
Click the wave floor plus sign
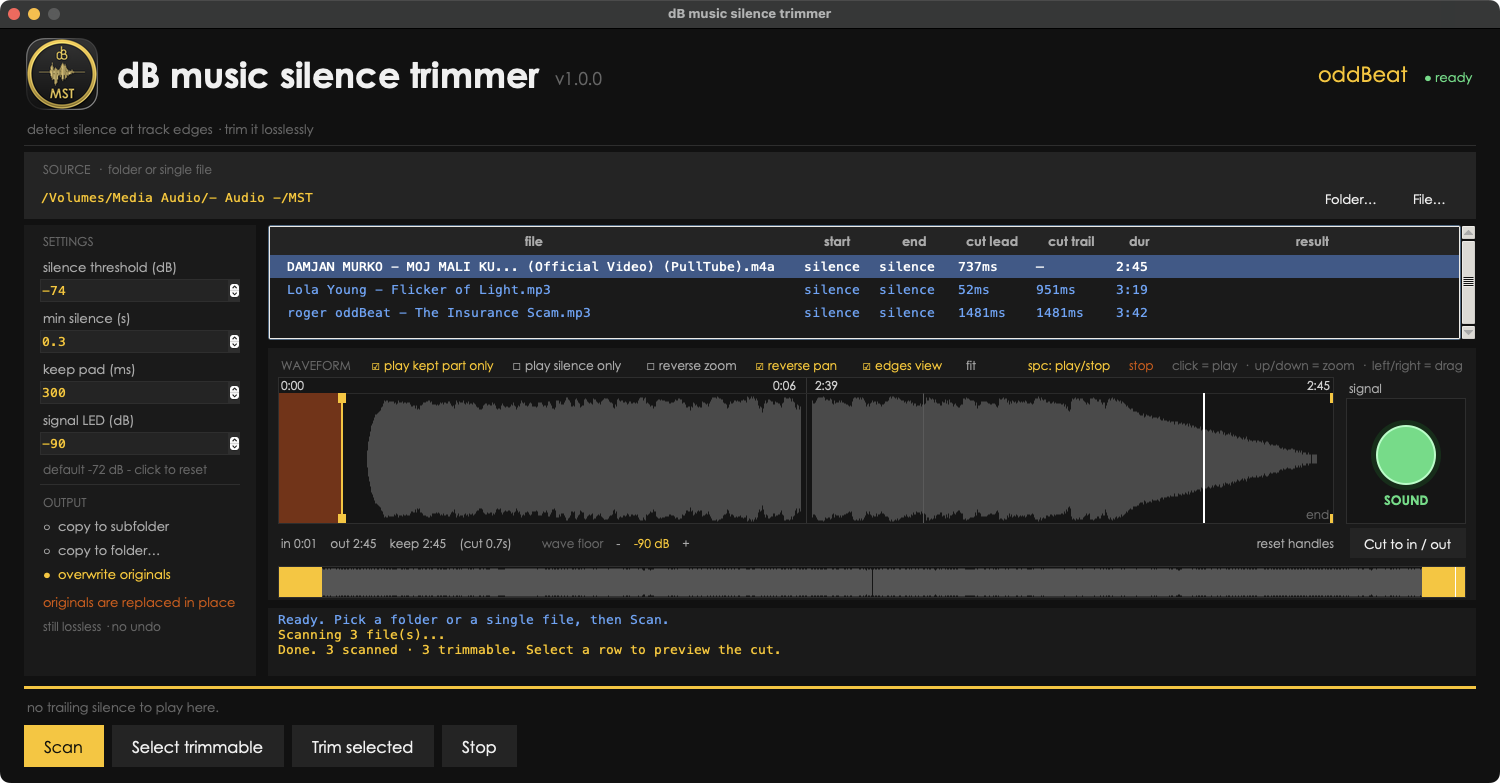pyautogui.click(x=685, y=544)
